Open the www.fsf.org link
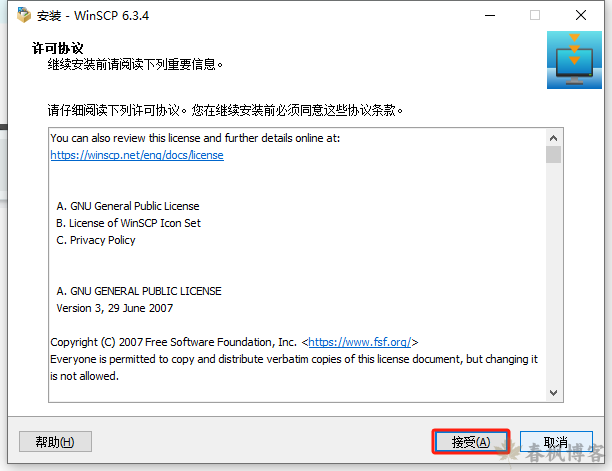Screen dimensions: 612x471 pos(360,342)
